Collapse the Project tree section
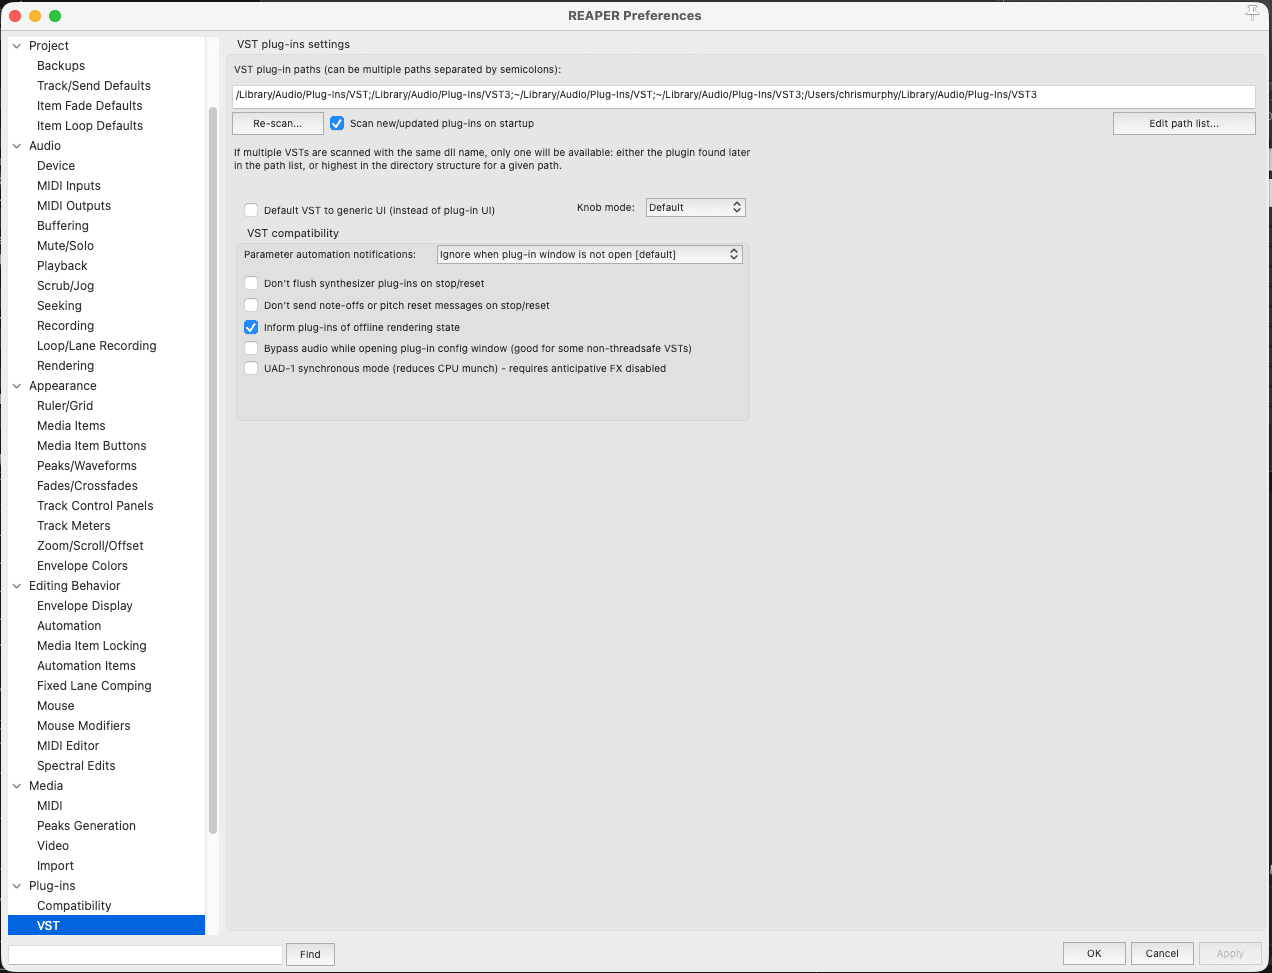1272x973 pixels. (17, 46)
